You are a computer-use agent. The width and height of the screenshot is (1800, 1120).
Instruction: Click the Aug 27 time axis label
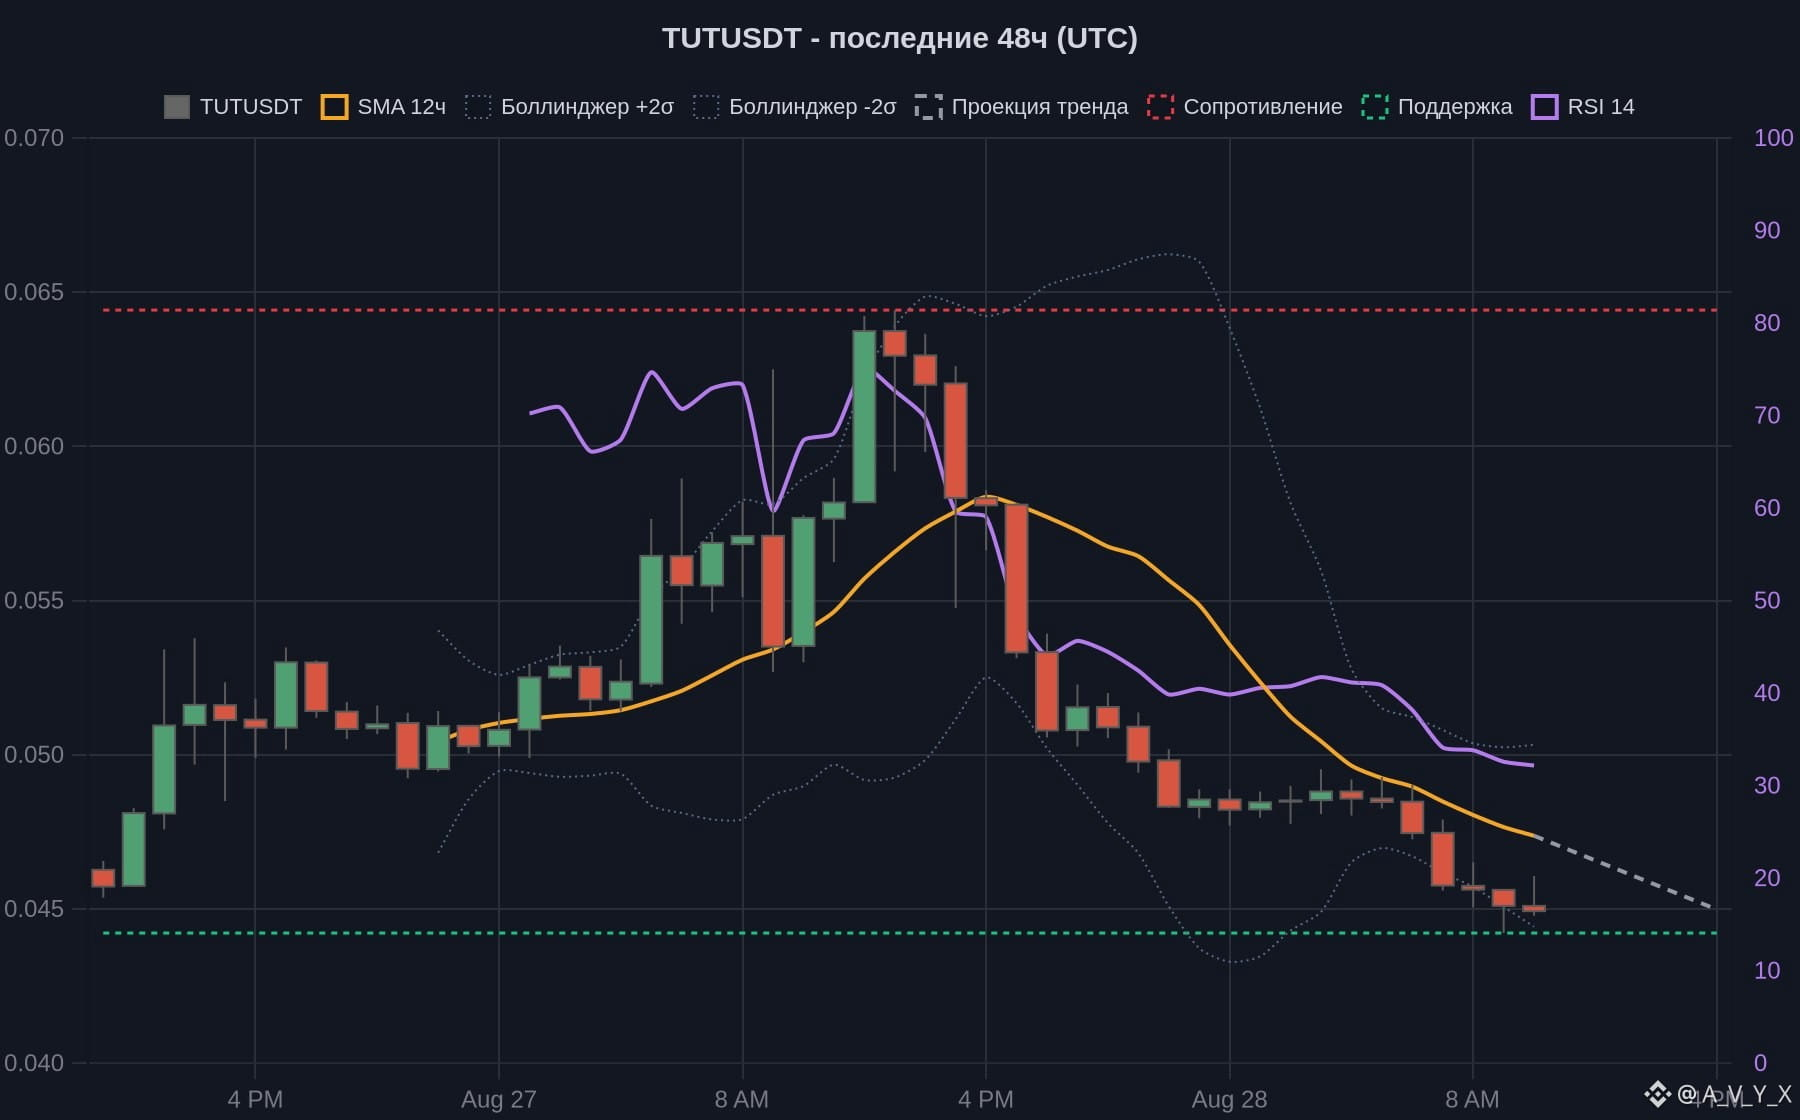pyautogui.click(x=499, y=1100)
